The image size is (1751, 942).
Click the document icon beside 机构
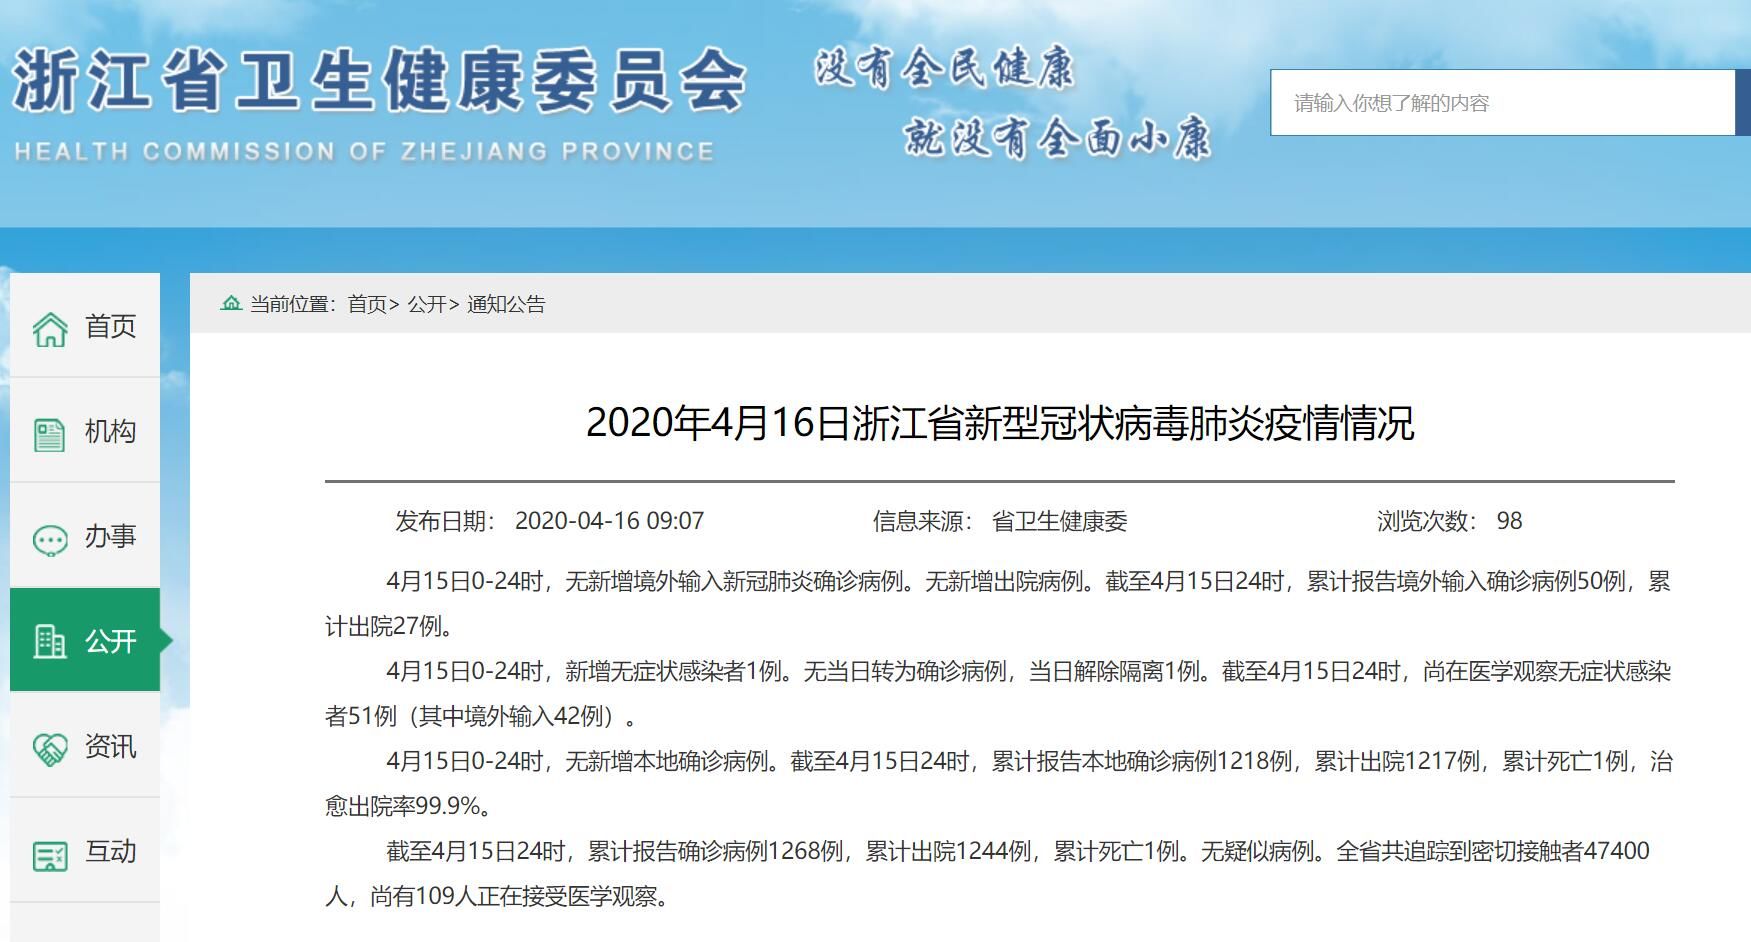click(x=49, y=434)
